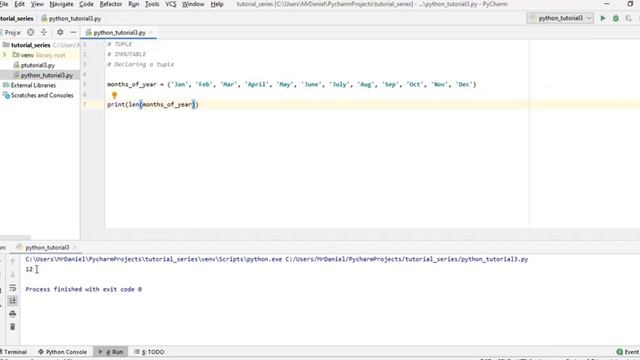Open the run configuration dropdown python_tutorial3
This screenshot has height=360, width=640.
[560, 18]
